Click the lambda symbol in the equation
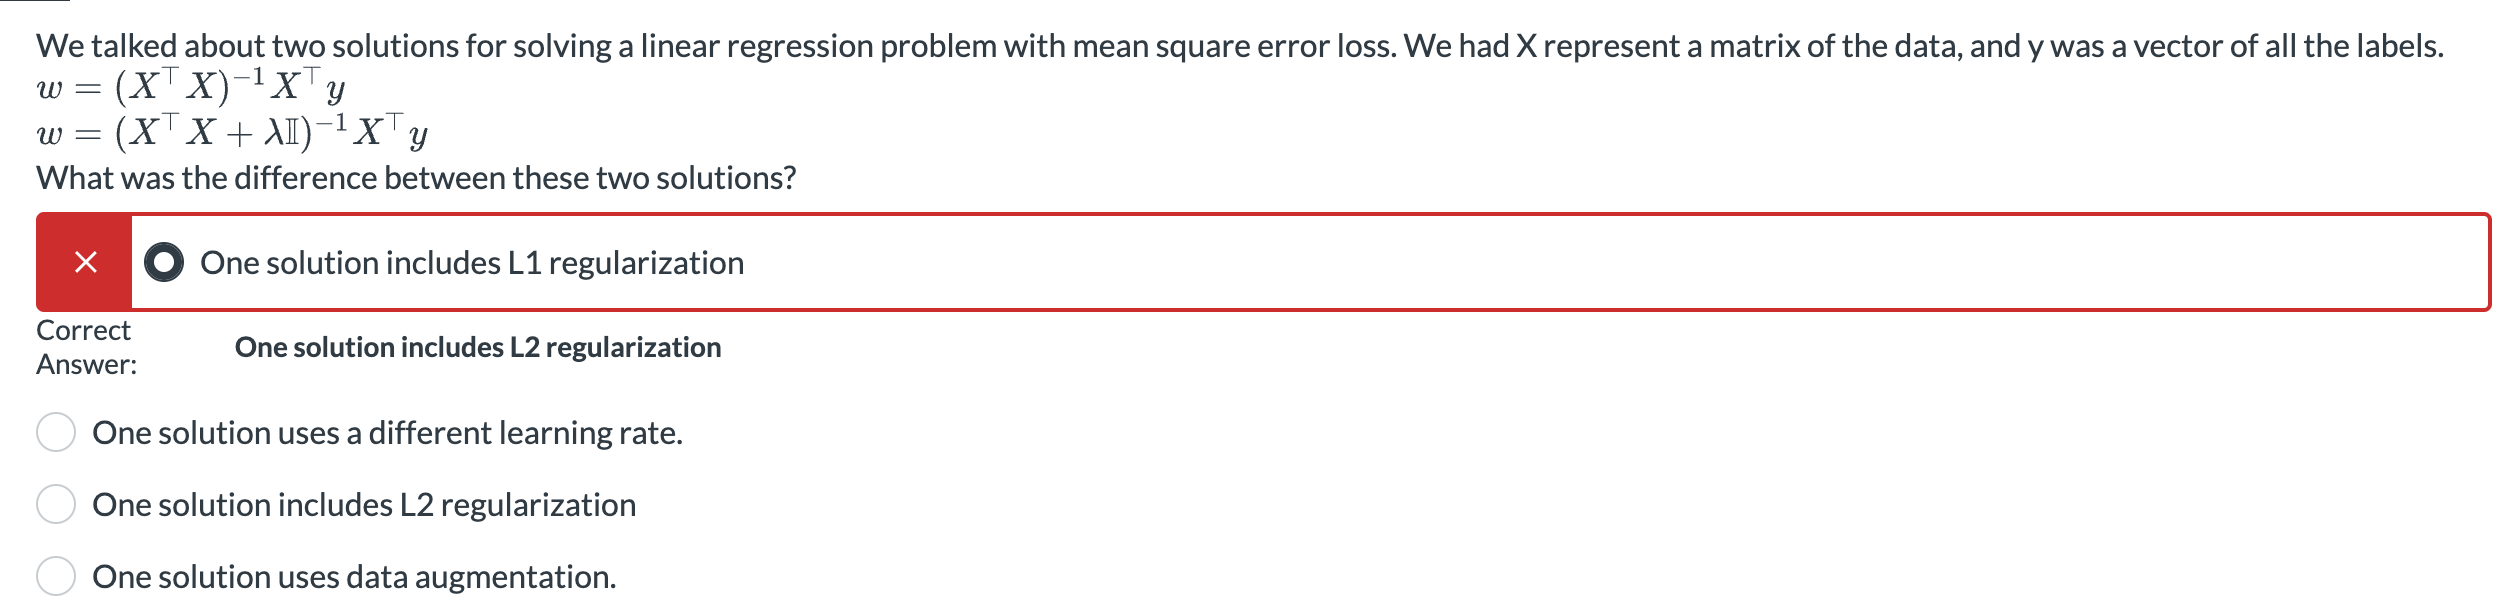The width and height of the screenshot is (2506, 616). [x=271, y=132]
